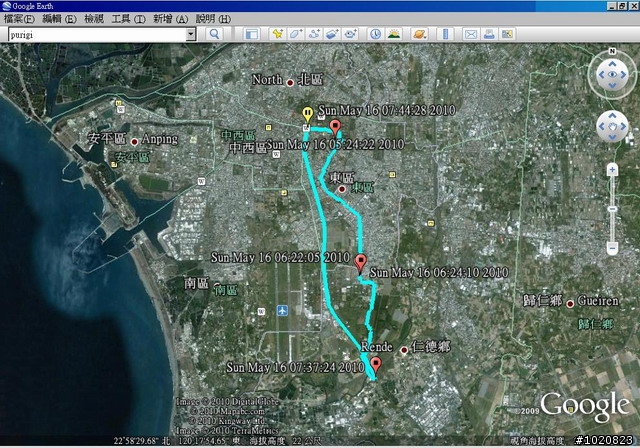Select the ruler measuring tool
Viewport: 640px width, 448px height.
445,34
